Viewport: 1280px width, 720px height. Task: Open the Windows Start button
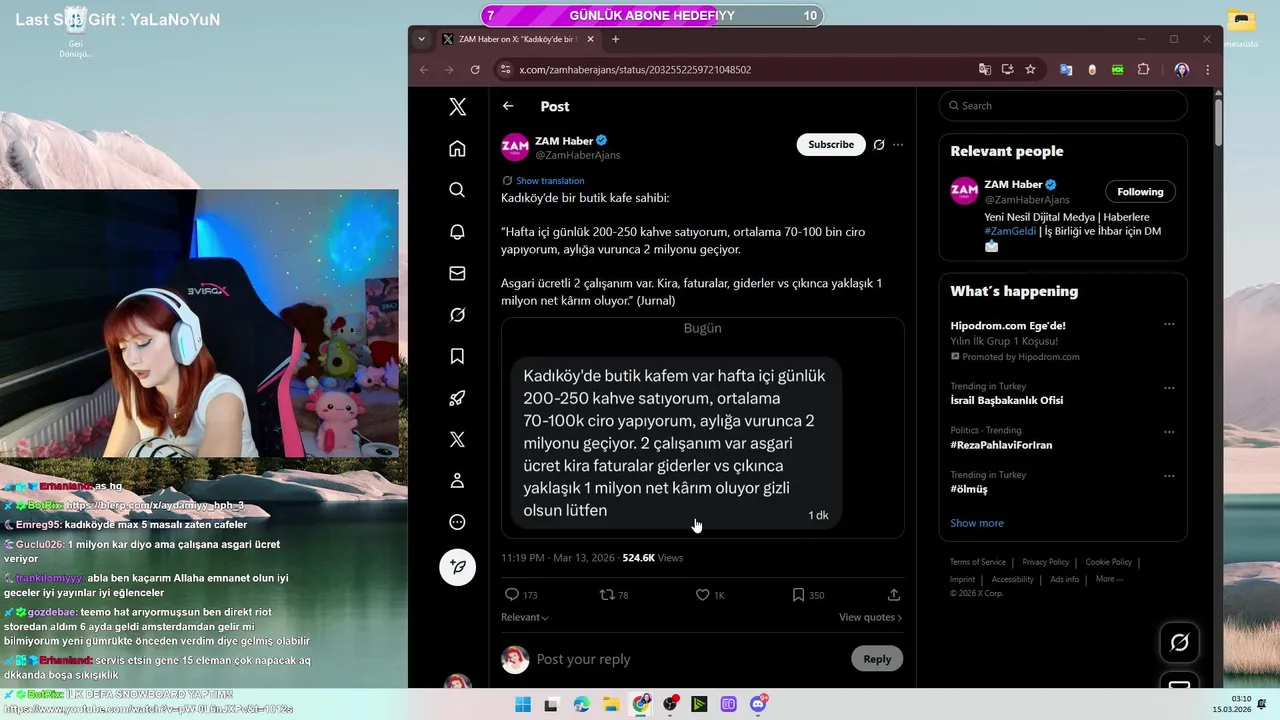[x=522, y=704]
